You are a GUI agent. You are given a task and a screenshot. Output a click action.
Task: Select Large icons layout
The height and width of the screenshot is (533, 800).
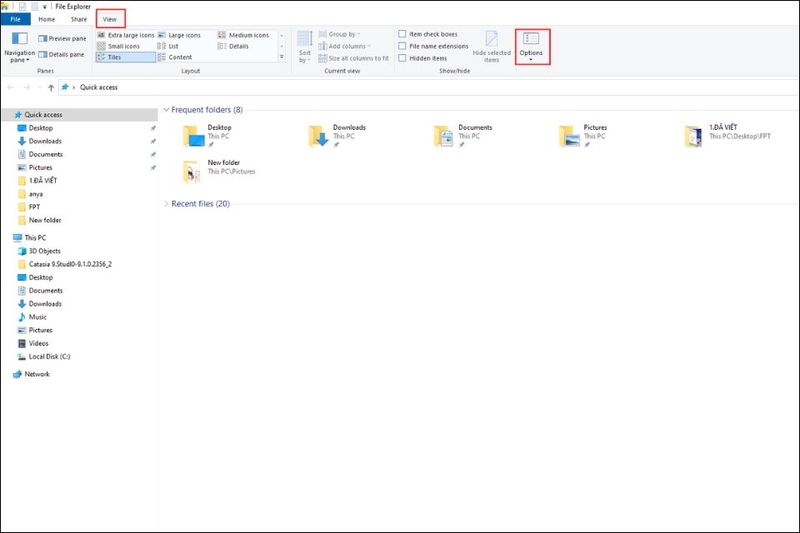point(179,35)
